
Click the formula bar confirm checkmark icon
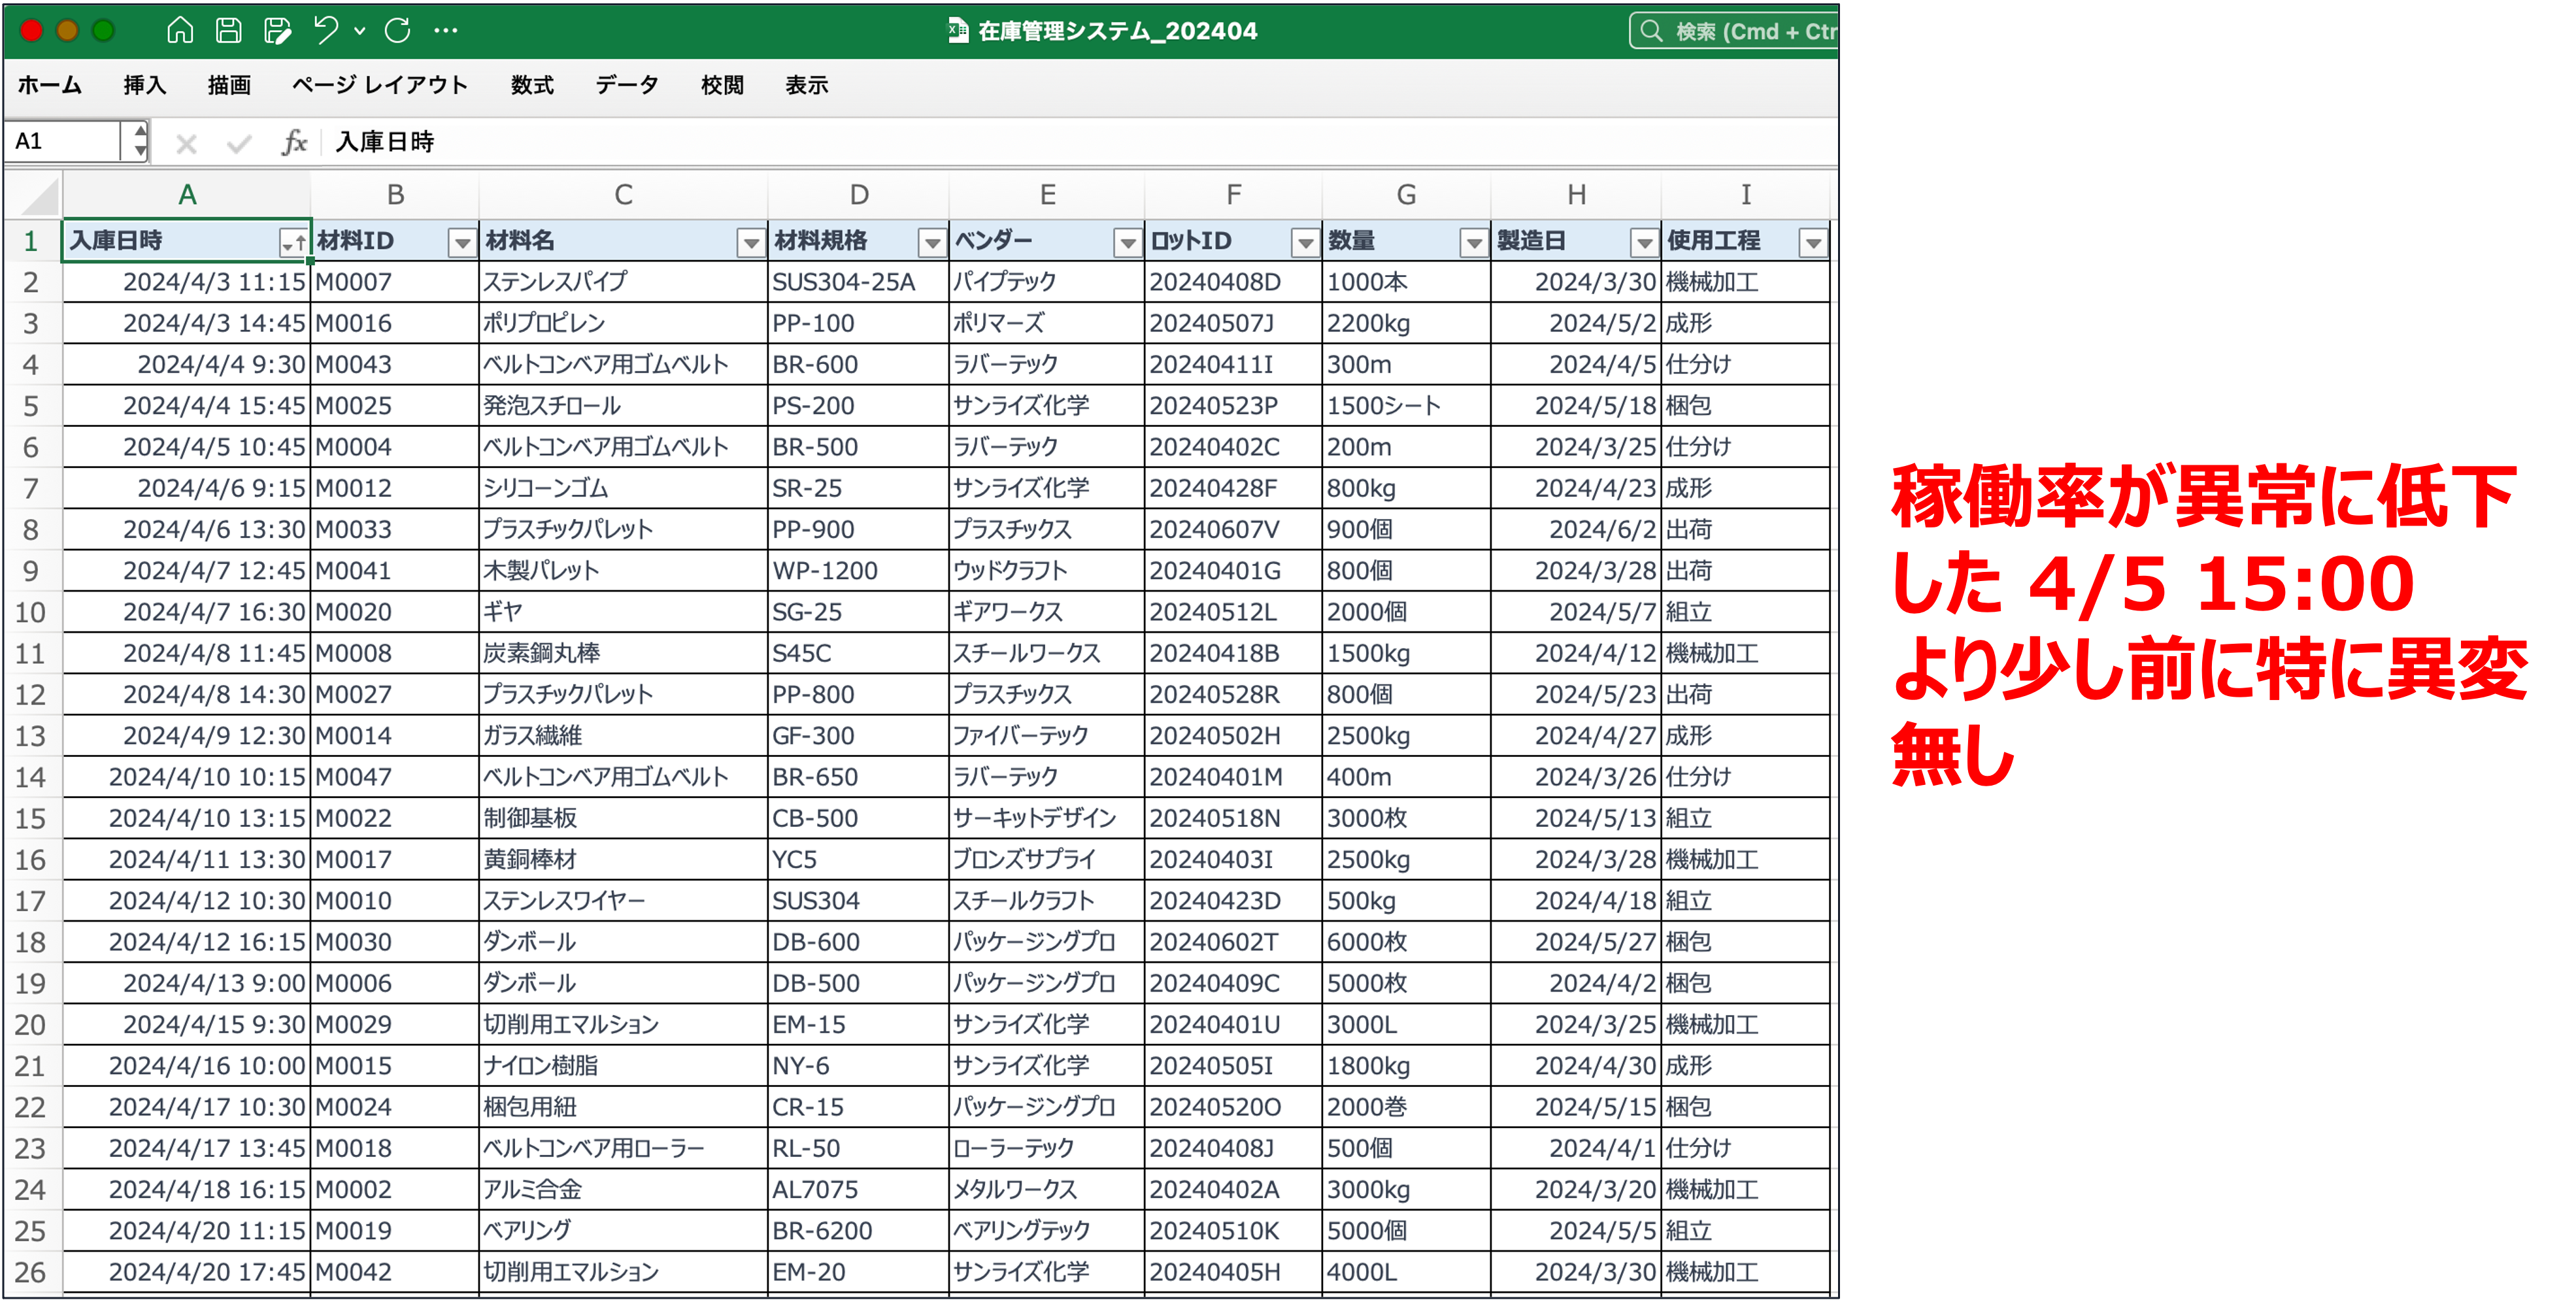pos(239,143)
